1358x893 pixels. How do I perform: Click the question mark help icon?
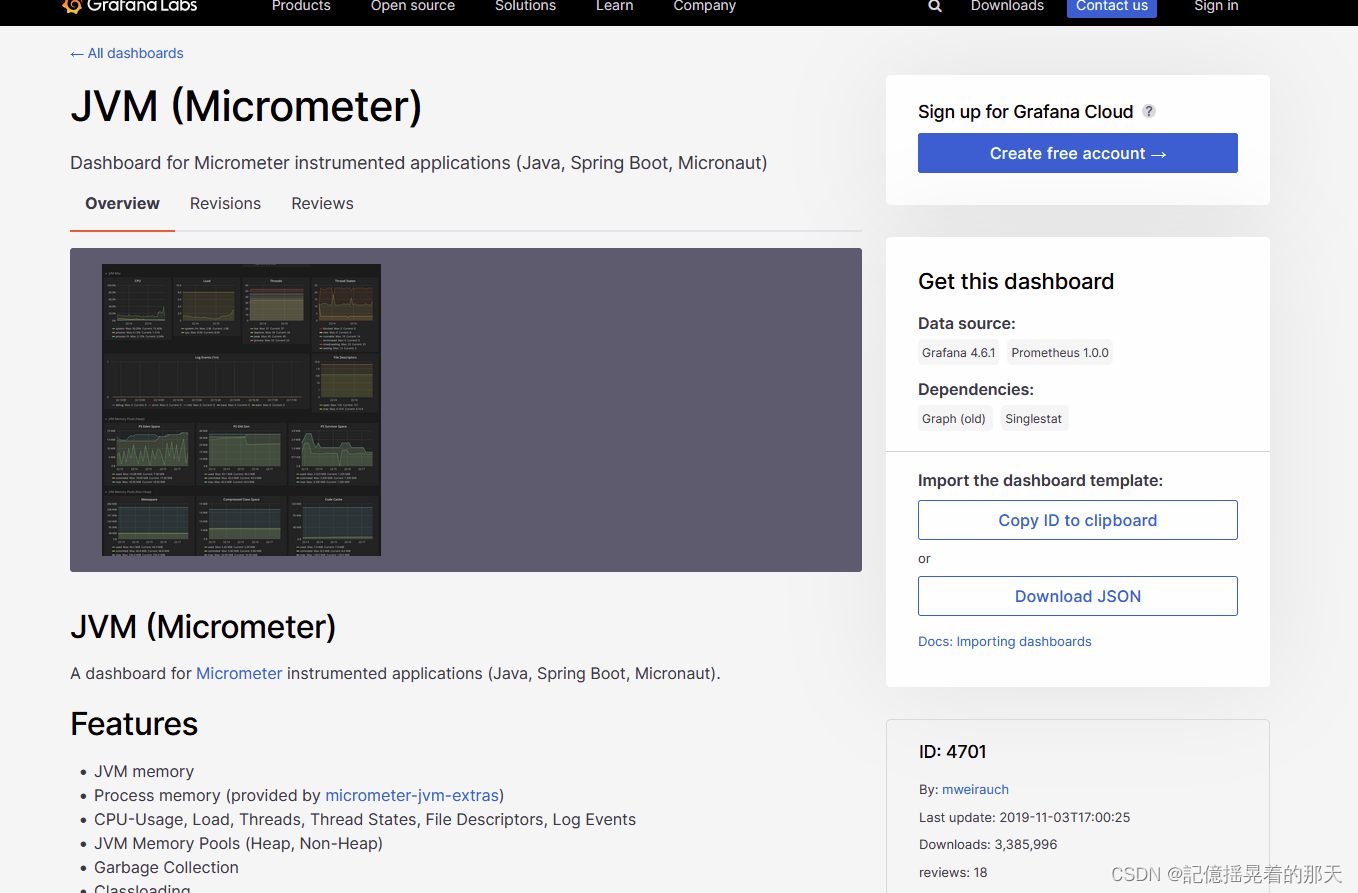tap(1149, 111)
